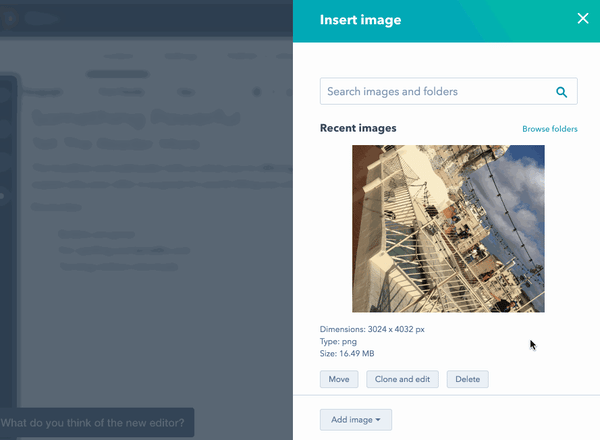Screen dimensions: 600x440
Task: Select the recent staircase photo thumbnail
Action: click(x=448, y=228)
